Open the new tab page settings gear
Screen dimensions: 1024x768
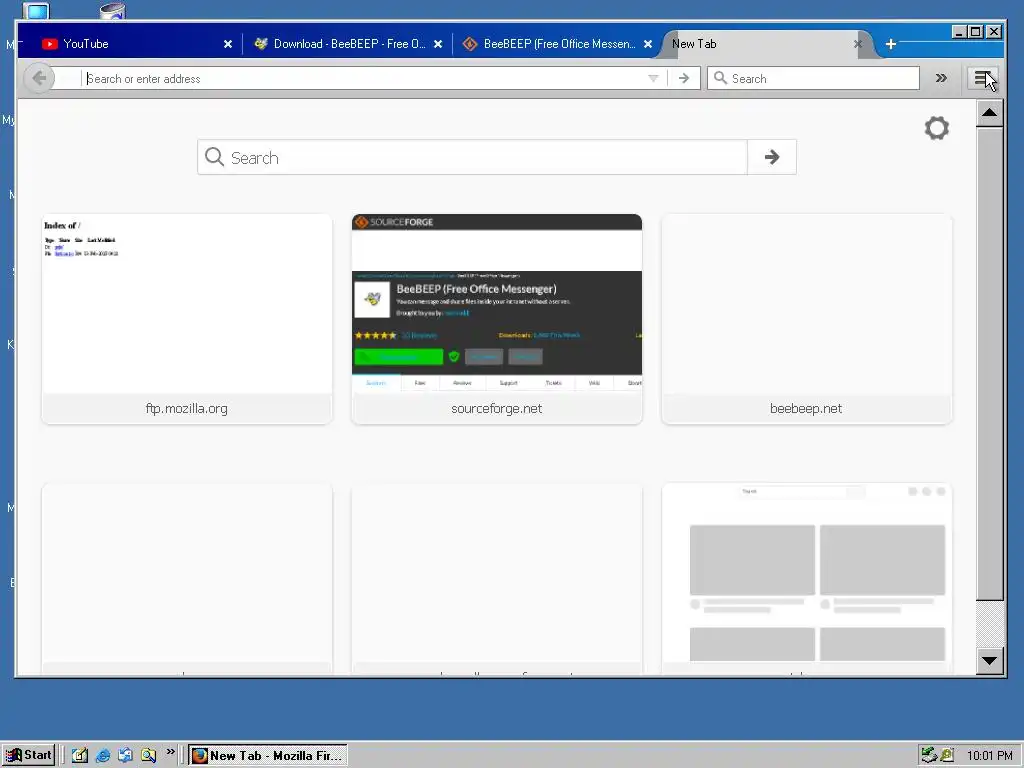(936, 128)
